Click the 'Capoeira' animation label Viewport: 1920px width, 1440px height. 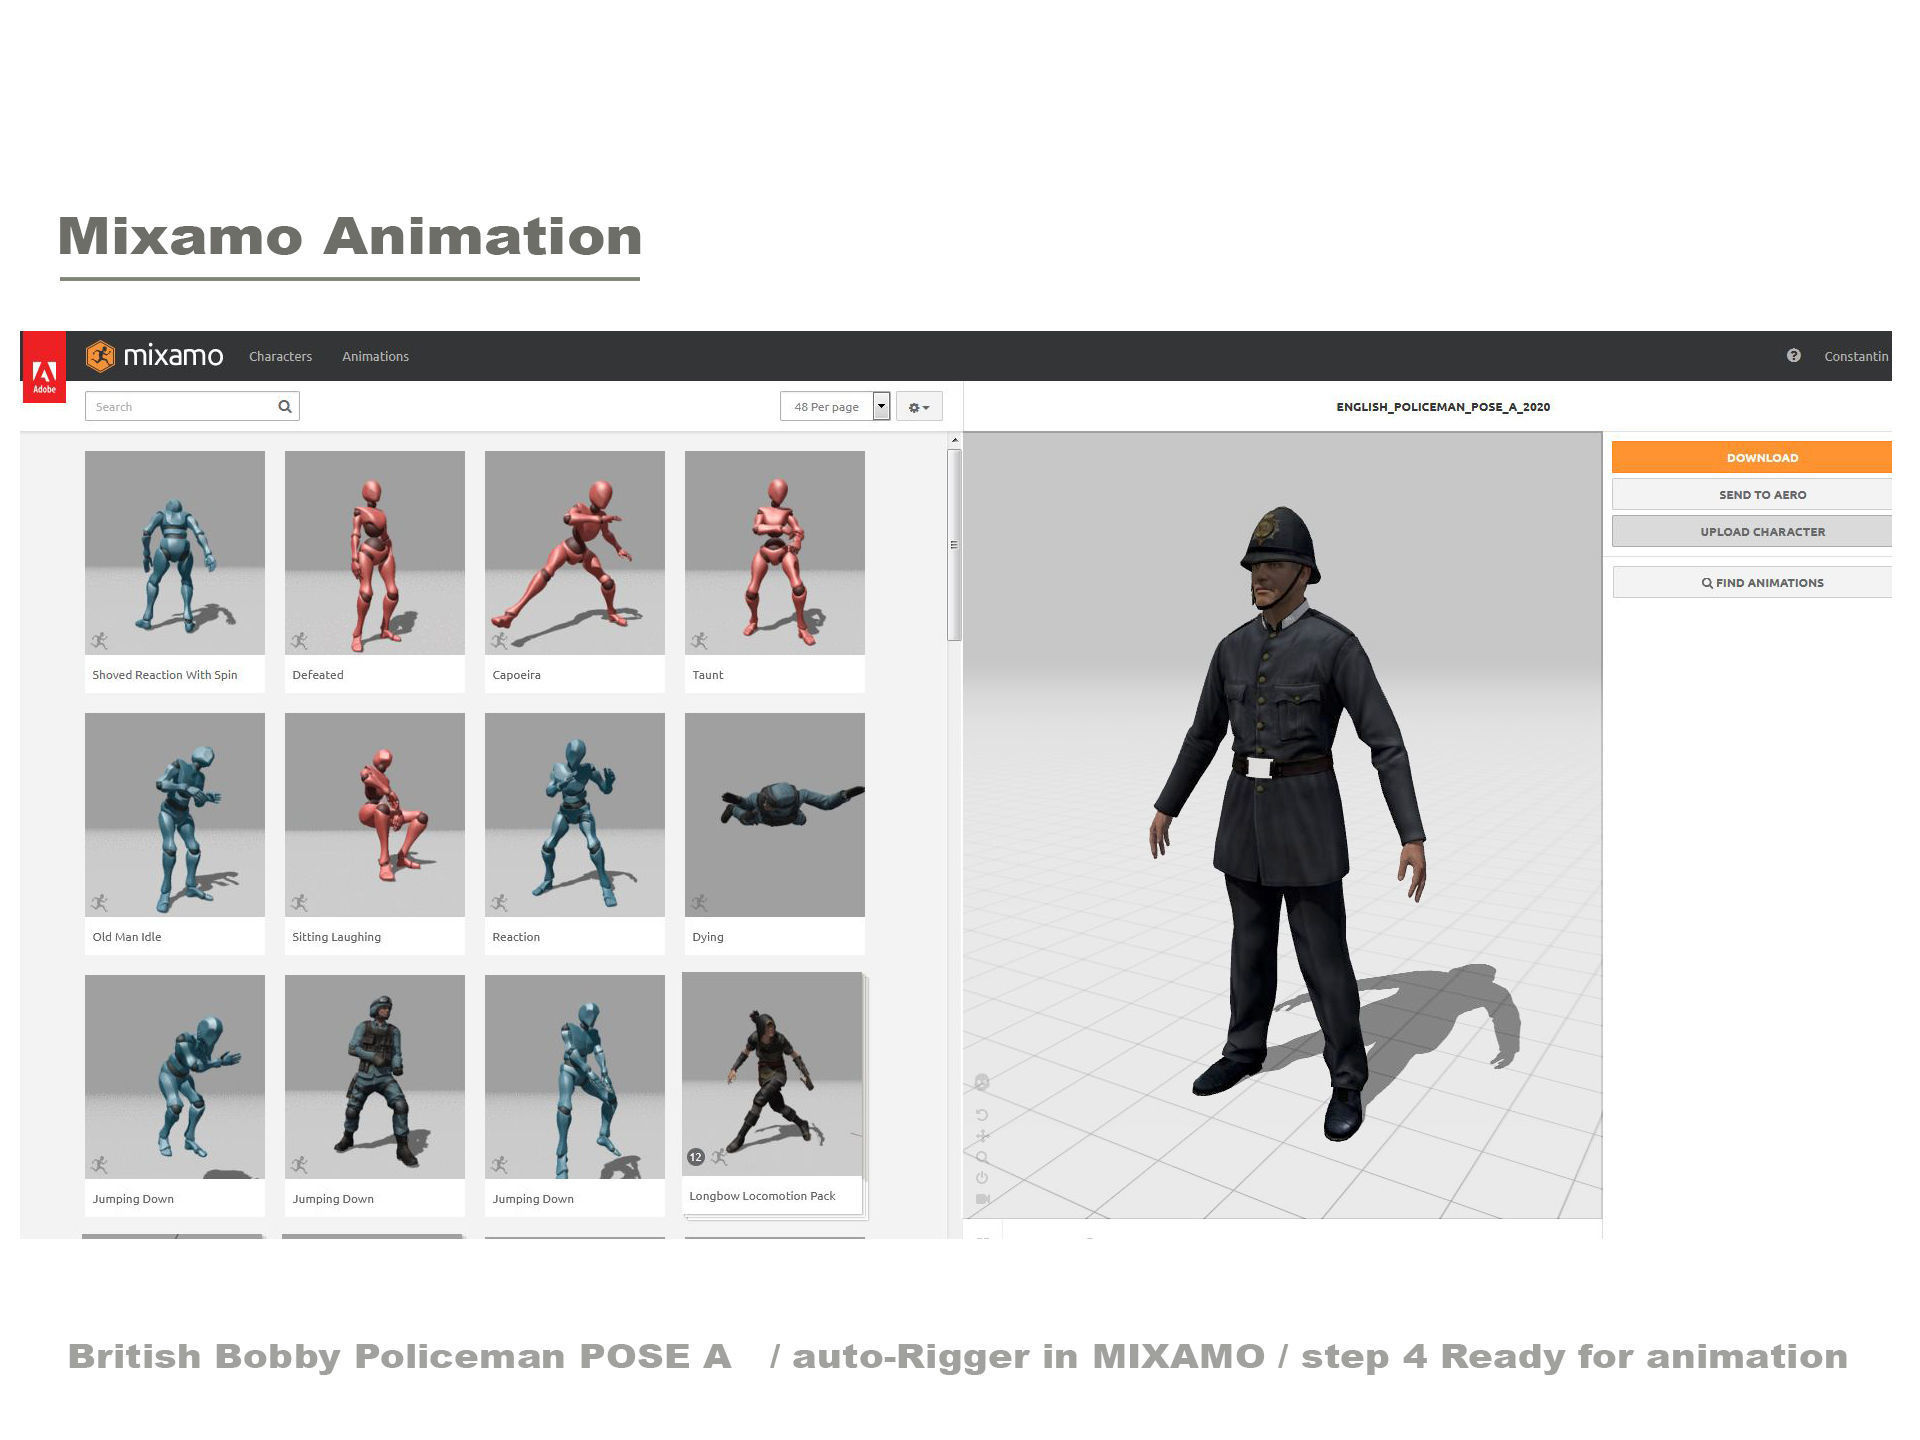point(516,675)
